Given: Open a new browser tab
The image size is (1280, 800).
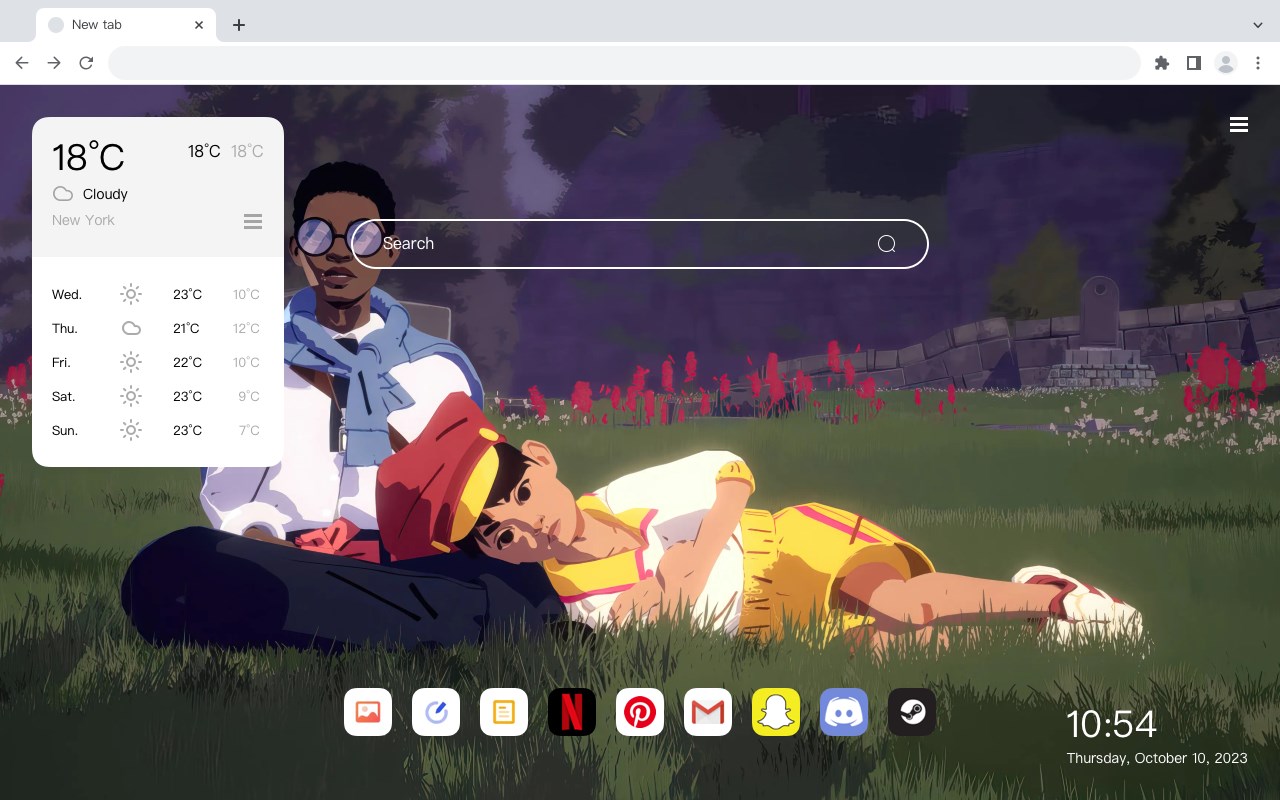Looking at the screenshot, I should tap(238, 25).
